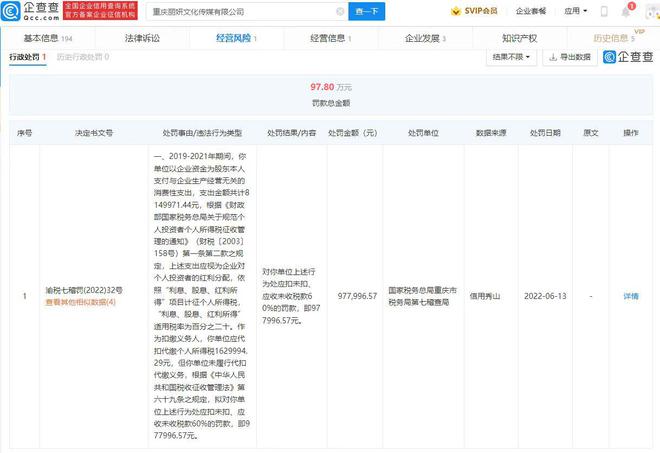Go to the 企业发展 tab
This screenshot has width=660, height=453.
click(x=424, y=38)
